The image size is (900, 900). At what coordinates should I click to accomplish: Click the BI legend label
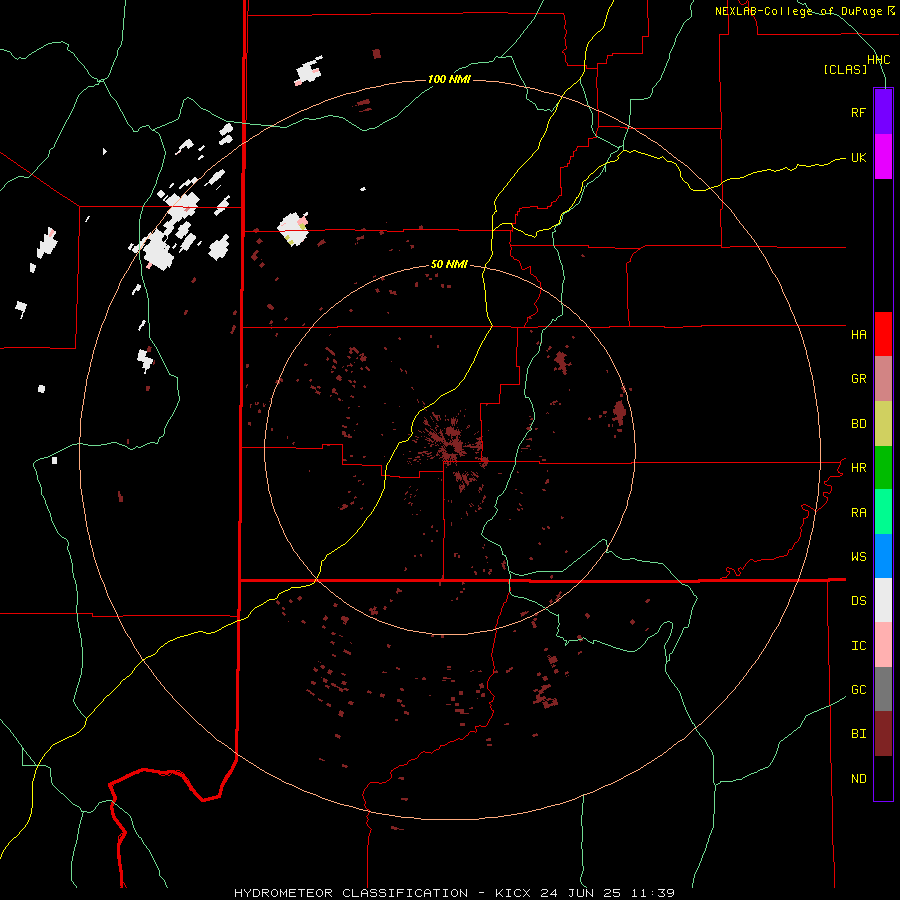pos(858,734)
